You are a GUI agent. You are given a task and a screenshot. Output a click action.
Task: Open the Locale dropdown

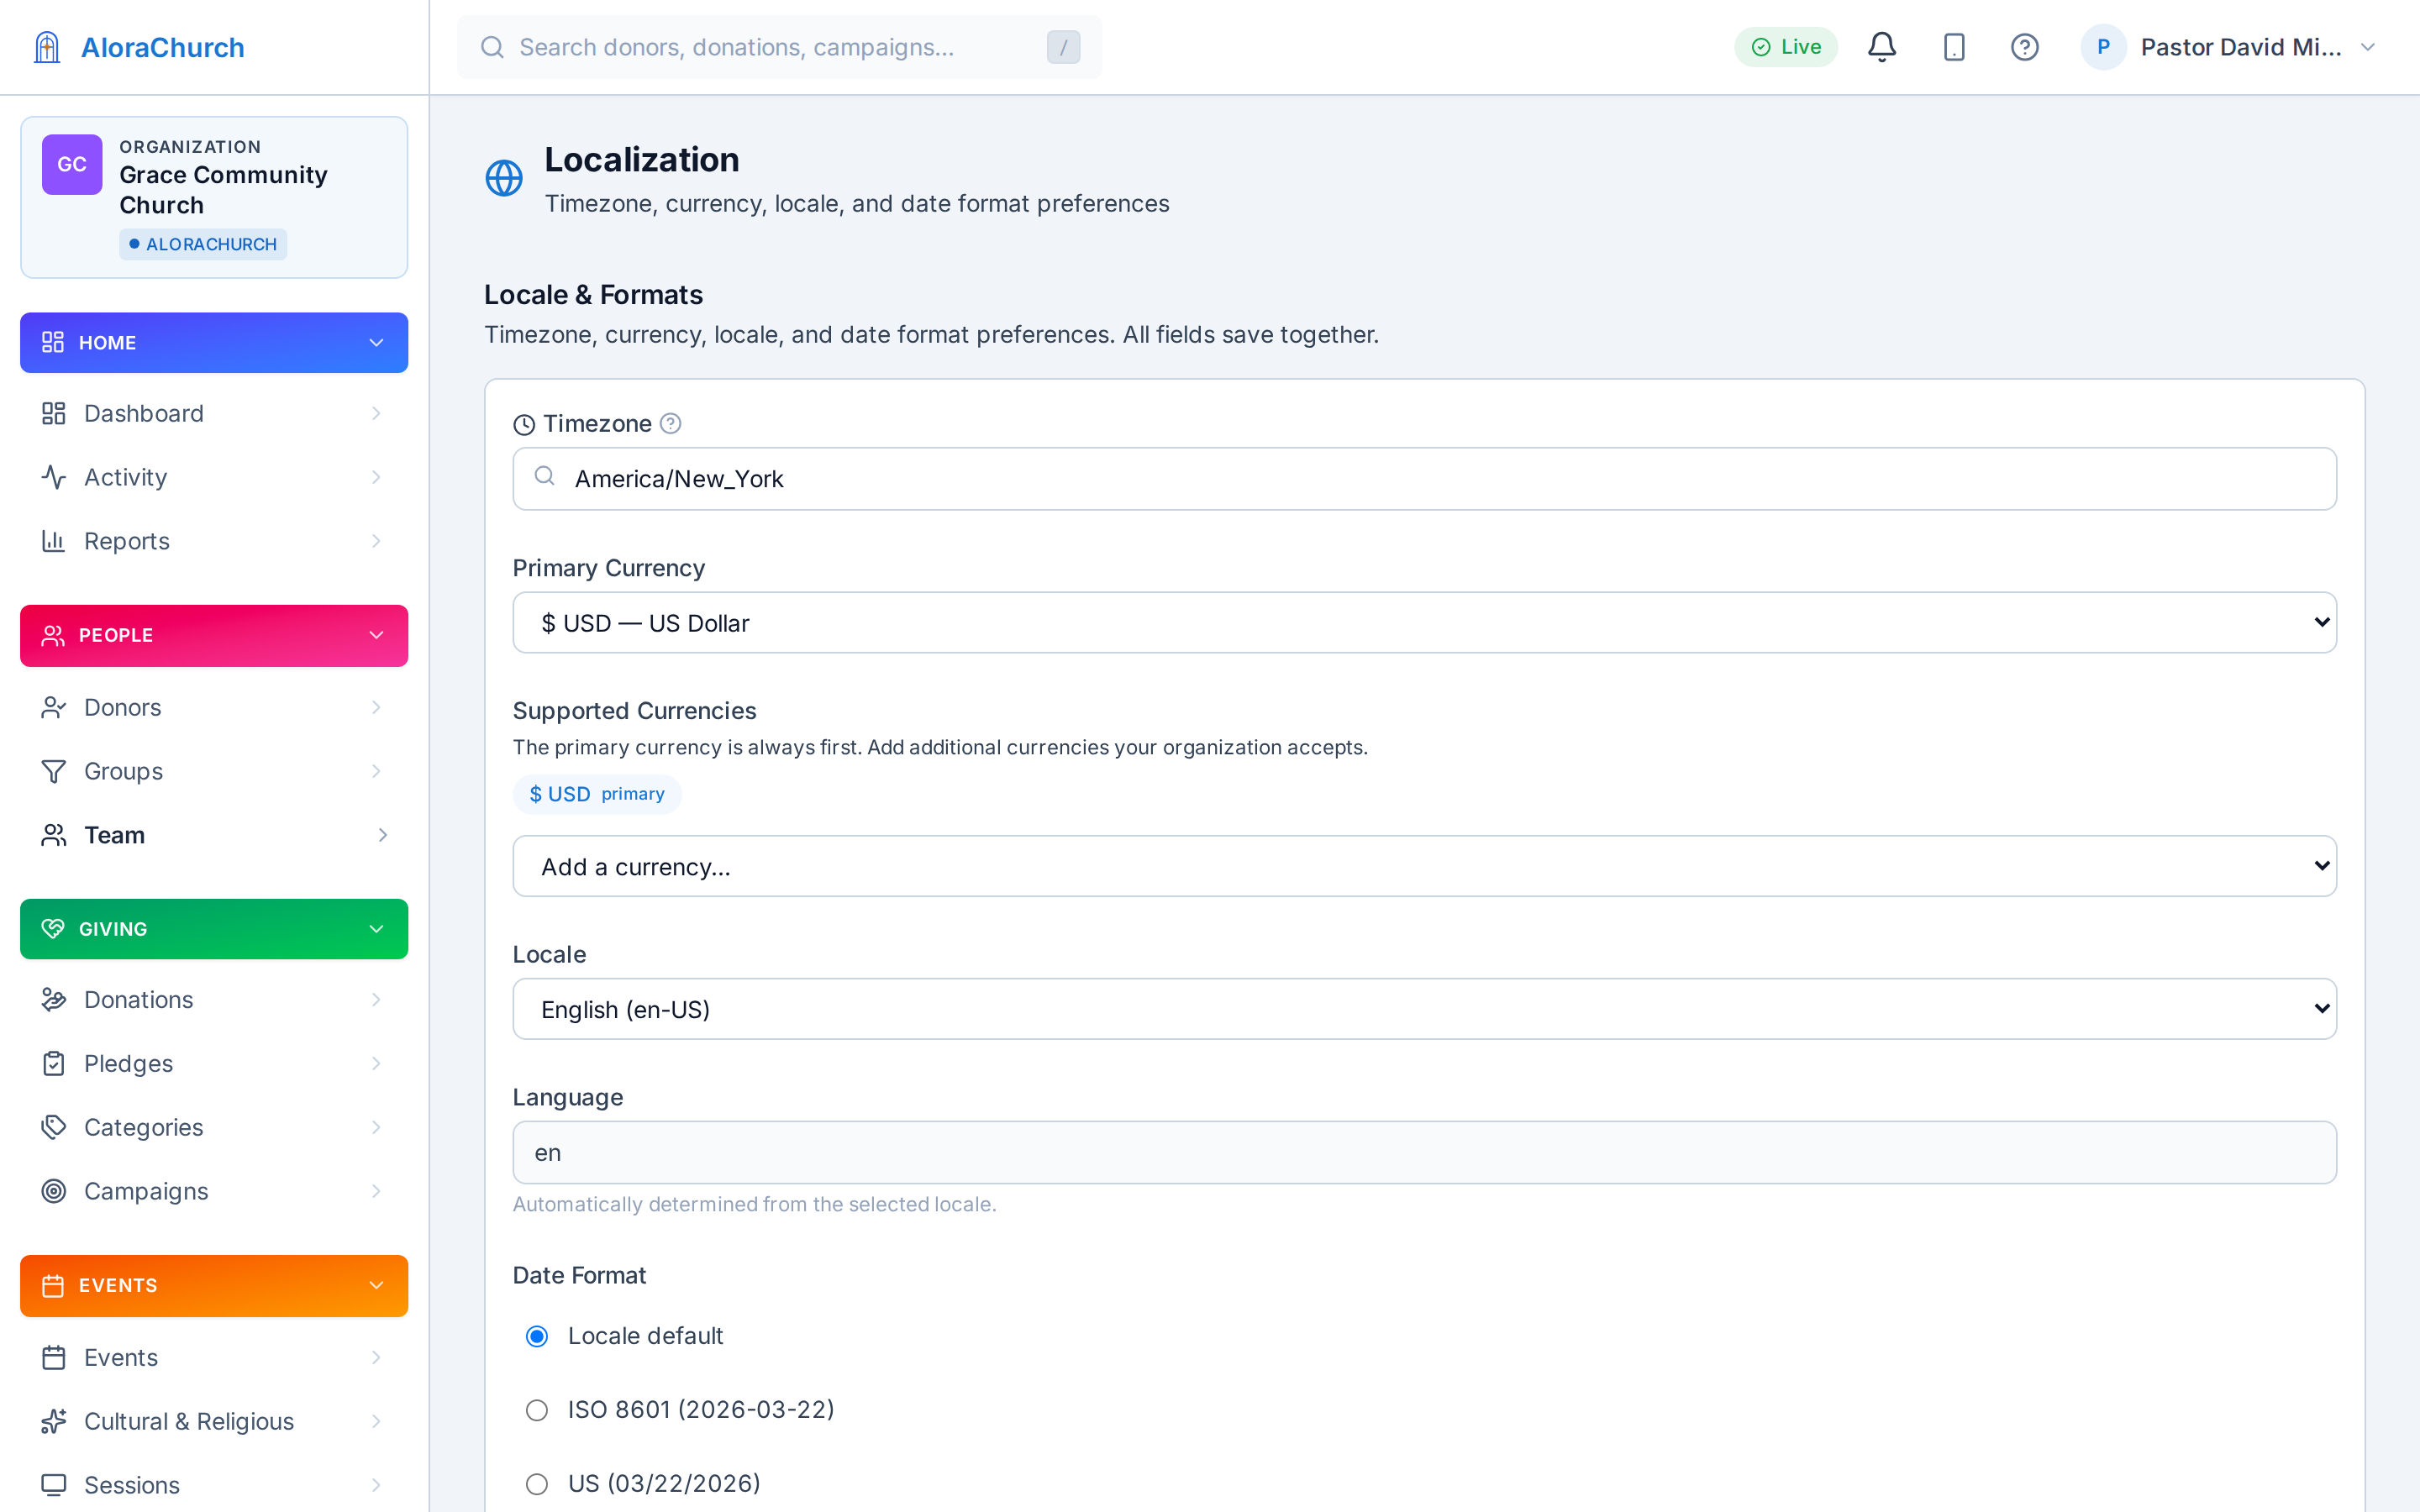click(x=1424, y=1009)
